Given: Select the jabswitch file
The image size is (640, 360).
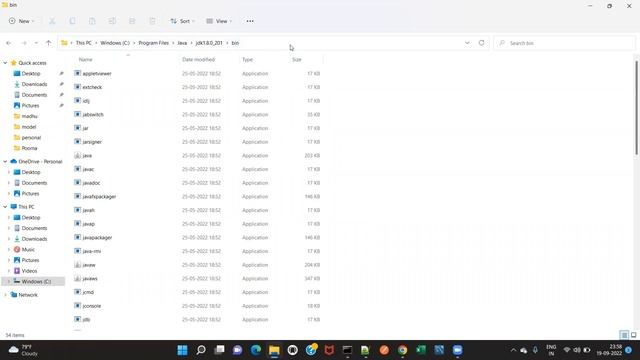Looking at the screenshot, I should (93, 115).
